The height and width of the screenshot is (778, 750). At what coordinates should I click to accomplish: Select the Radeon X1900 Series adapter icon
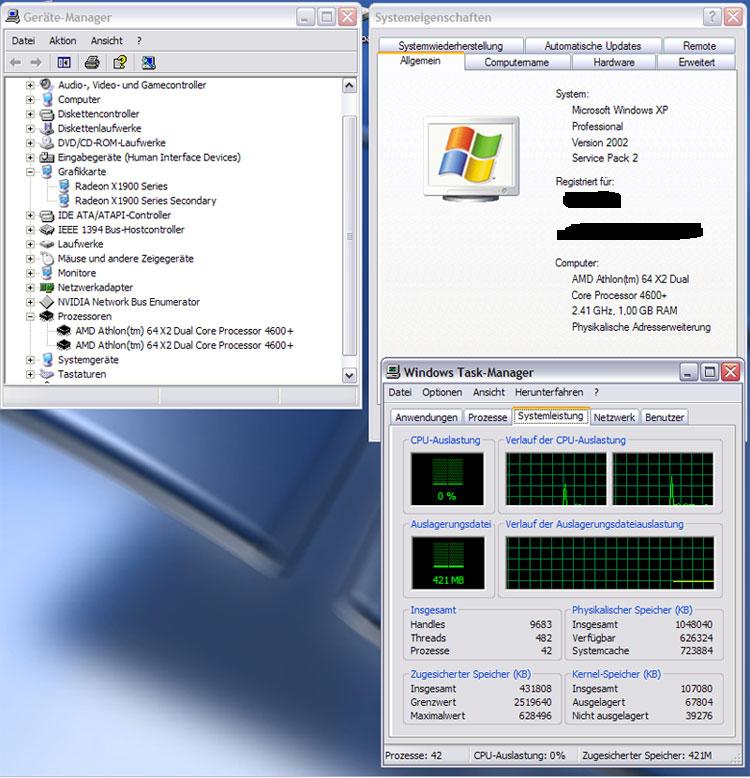pos(64,186)
